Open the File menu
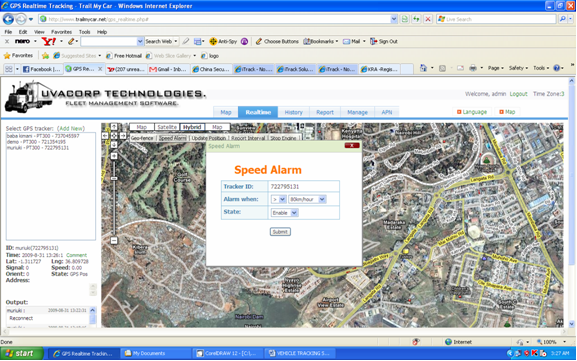 tap(8, 32)
